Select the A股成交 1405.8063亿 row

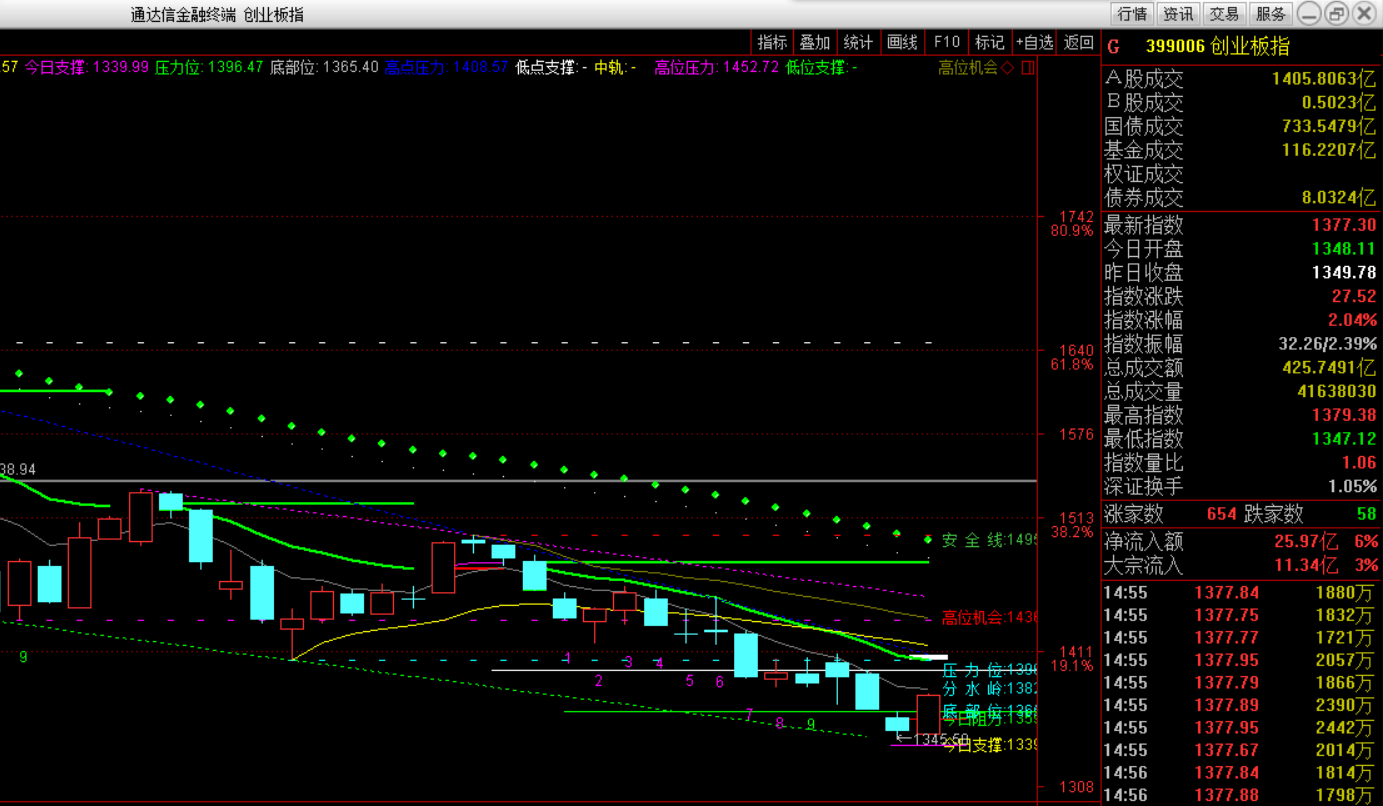click(x=1240, y=79)
